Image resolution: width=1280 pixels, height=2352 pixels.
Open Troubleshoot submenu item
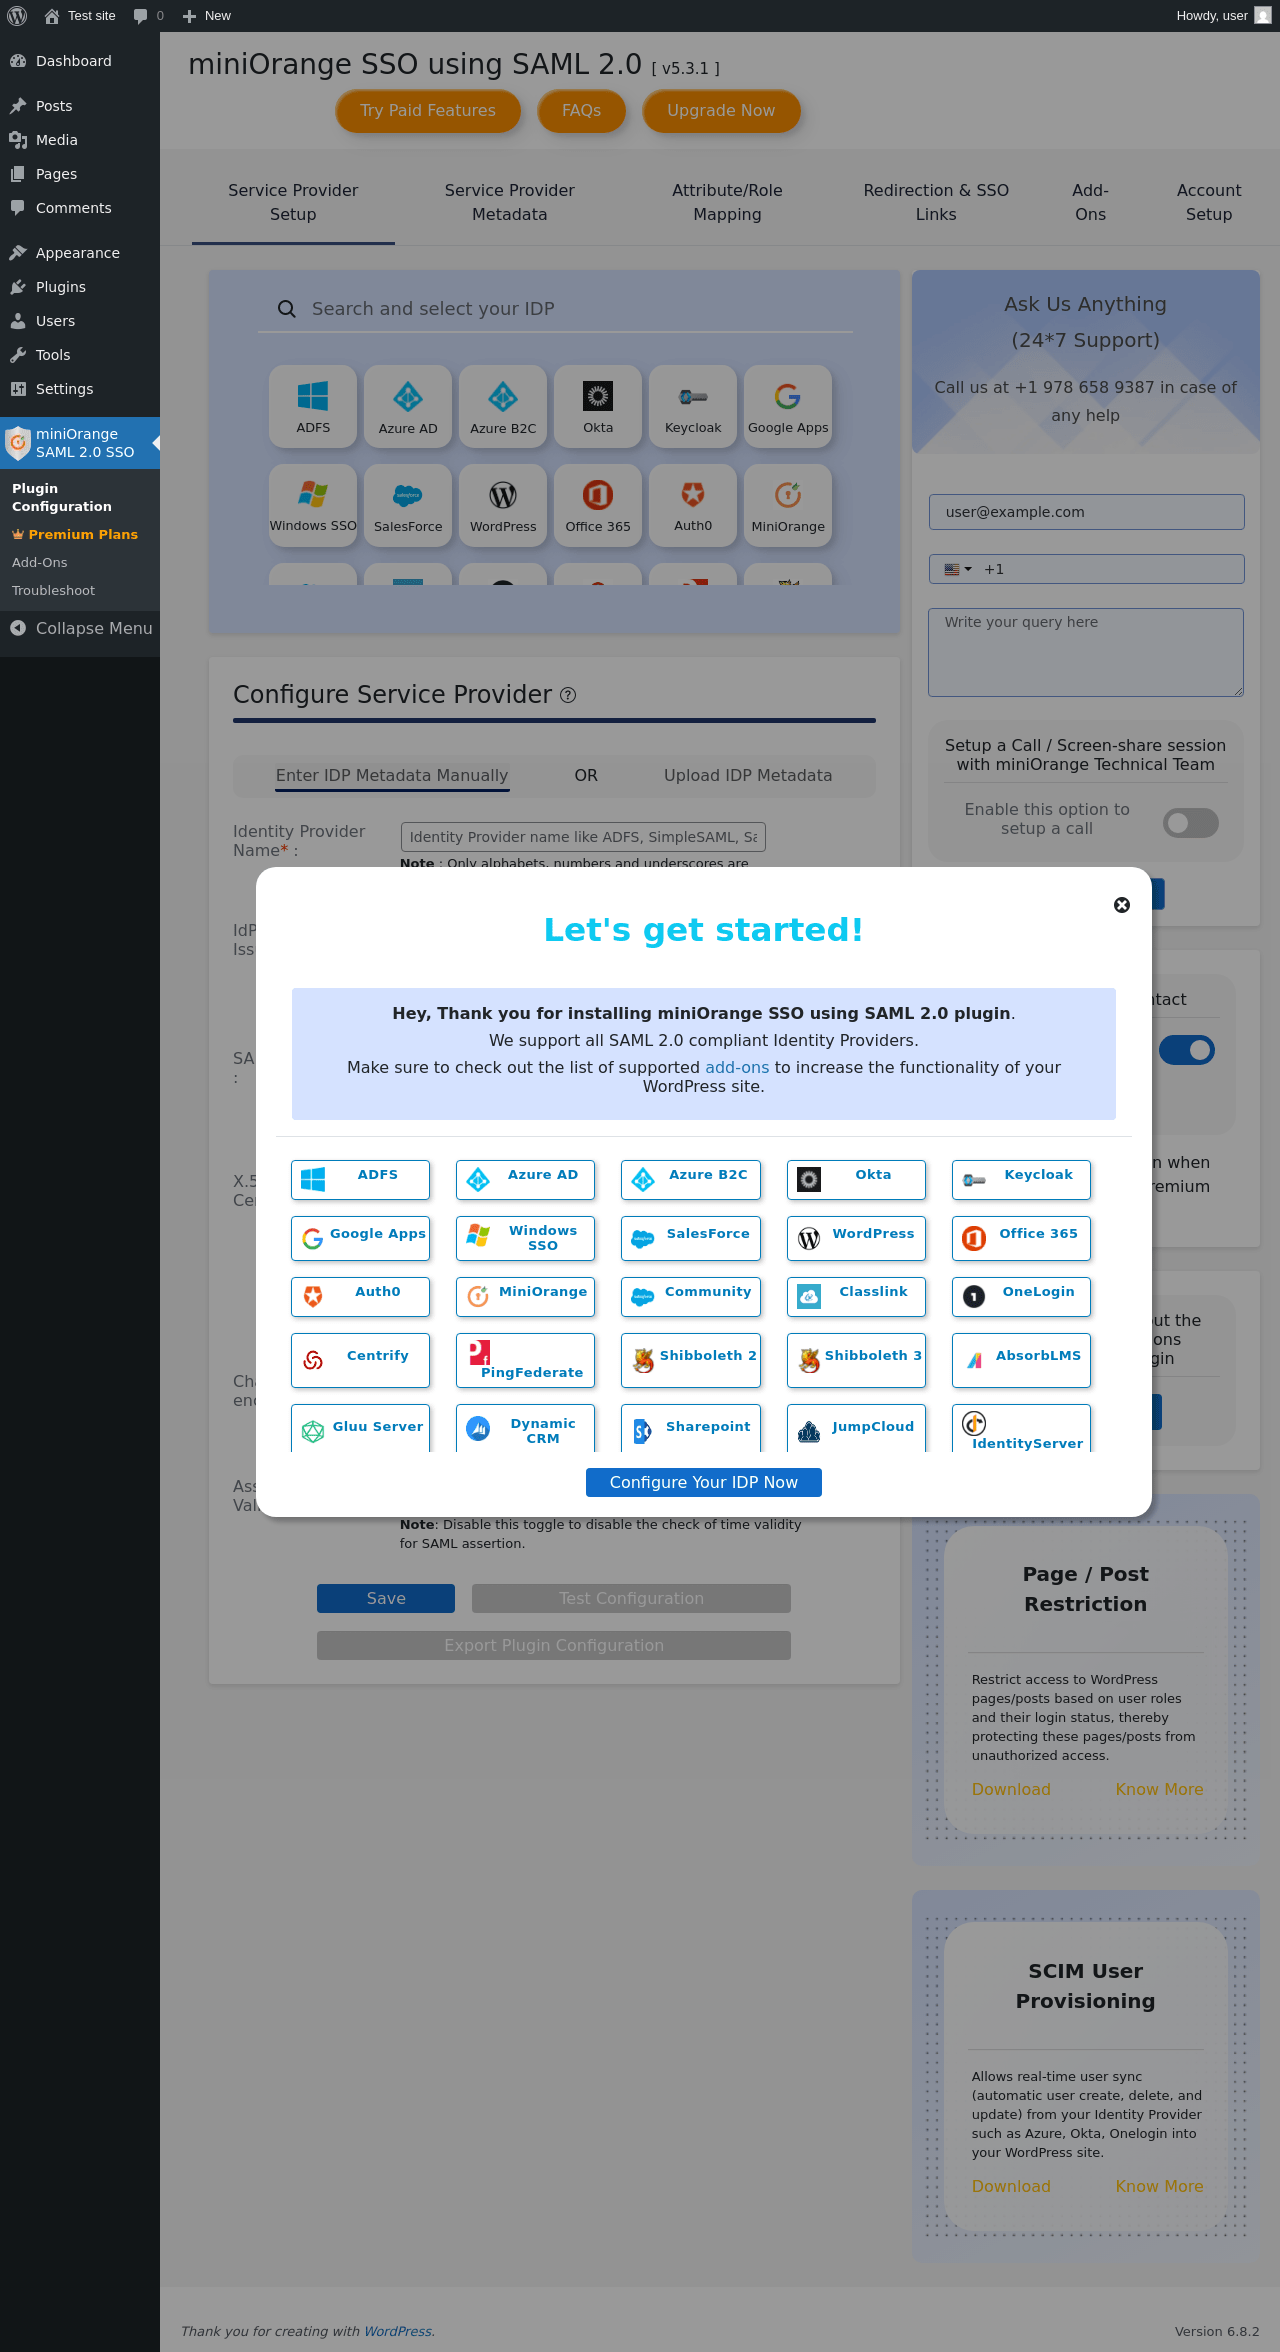[x=80, y=590]
